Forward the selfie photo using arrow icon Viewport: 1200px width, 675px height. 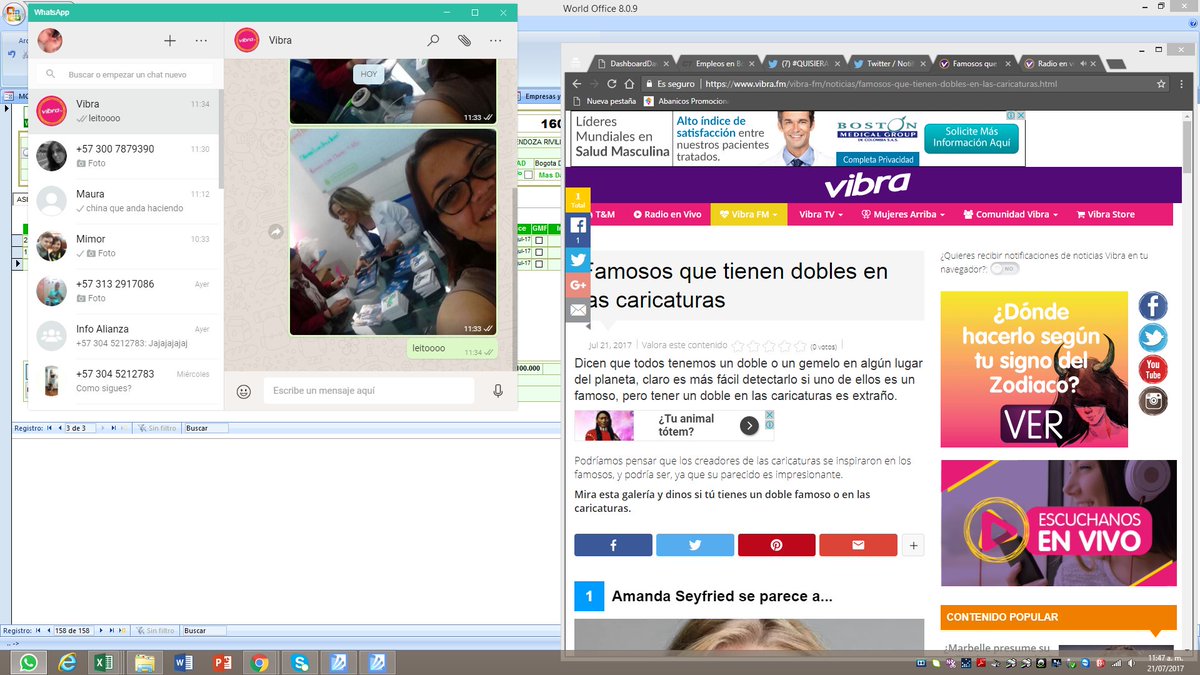click(x=276, y=232)
